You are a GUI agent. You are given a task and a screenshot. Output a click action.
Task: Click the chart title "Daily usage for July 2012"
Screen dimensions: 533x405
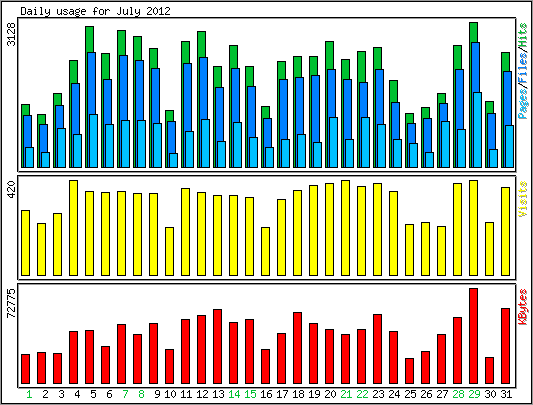pyautogui.click(x=95, y=11)
